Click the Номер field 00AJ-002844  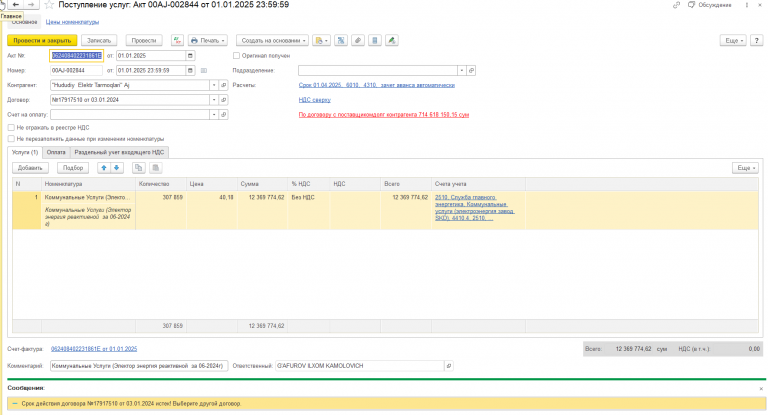(76, 71)
